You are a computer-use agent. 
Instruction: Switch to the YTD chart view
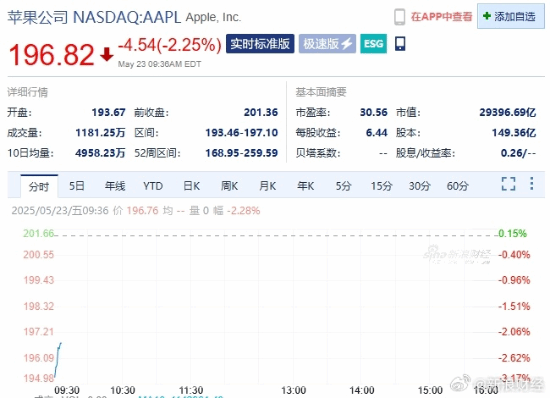pyautogui.click(x=153, y=185)
